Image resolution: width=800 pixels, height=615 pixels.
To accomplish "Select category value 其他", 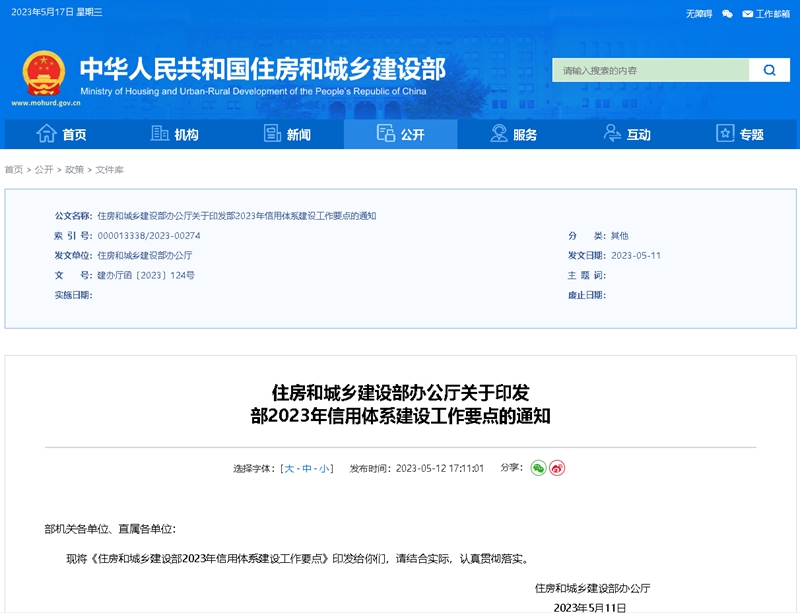I will pos(619,236).
